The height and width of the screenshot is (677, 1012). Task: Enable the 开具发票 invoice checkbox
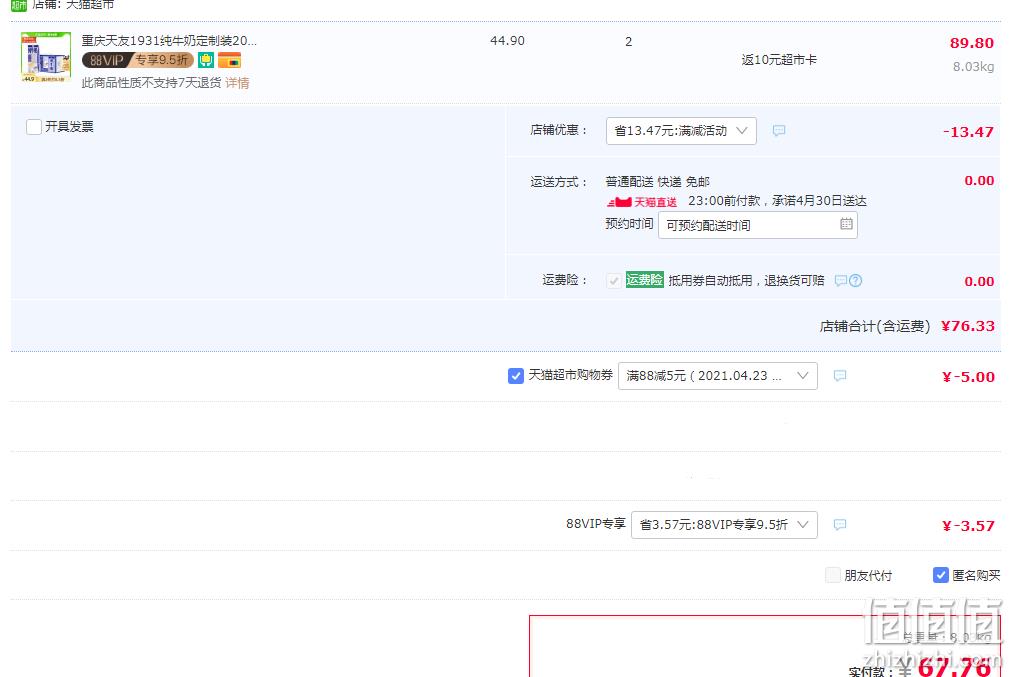[x=34, y=126]
